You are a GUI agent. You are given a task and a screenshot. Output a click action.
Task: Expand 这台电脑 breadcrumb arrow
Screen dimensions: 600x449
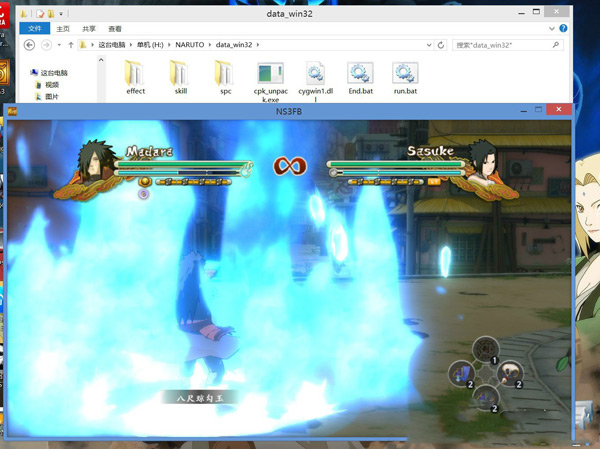[130, 45]
